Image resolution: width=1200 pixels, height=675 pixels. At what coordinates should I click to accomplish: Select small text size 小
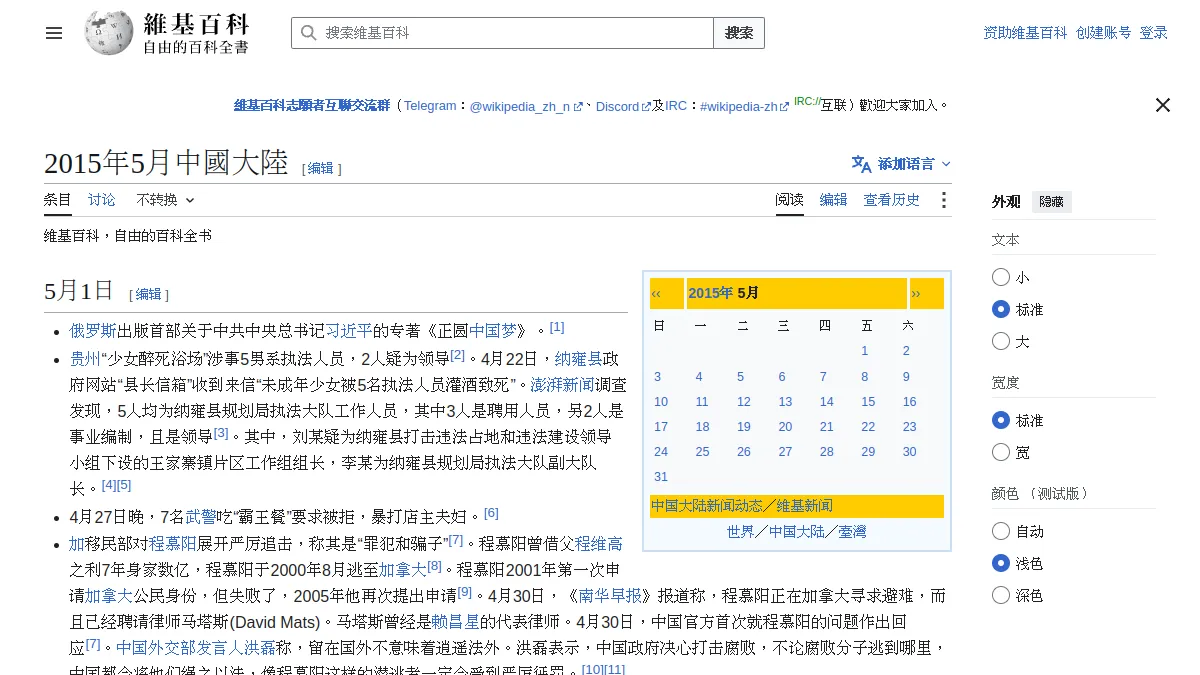(x=1001, y=277)
